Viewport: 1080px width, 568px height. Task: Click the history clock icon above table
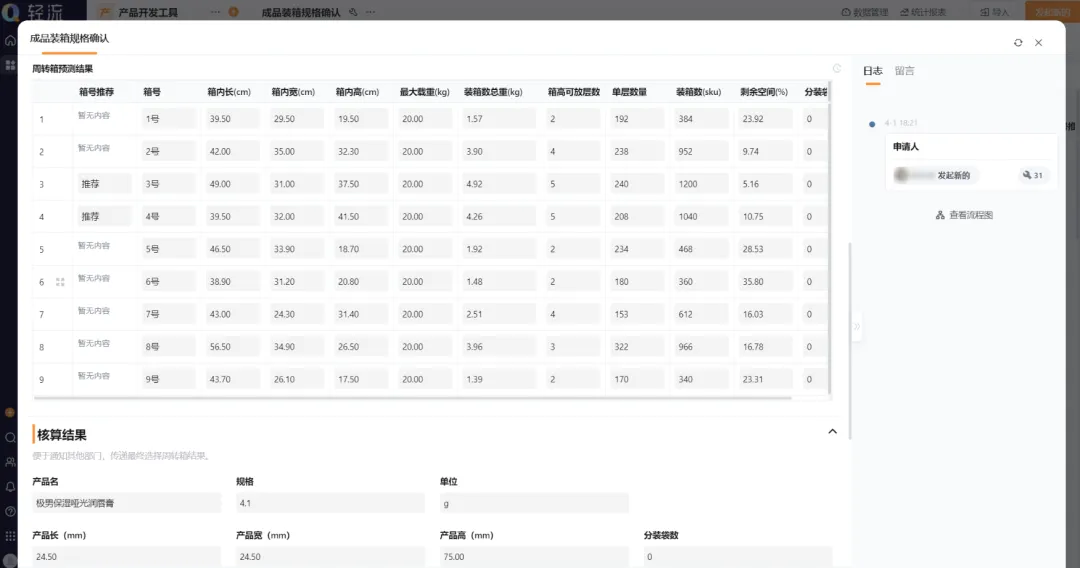pyautogui.click(x=837, y=69)
